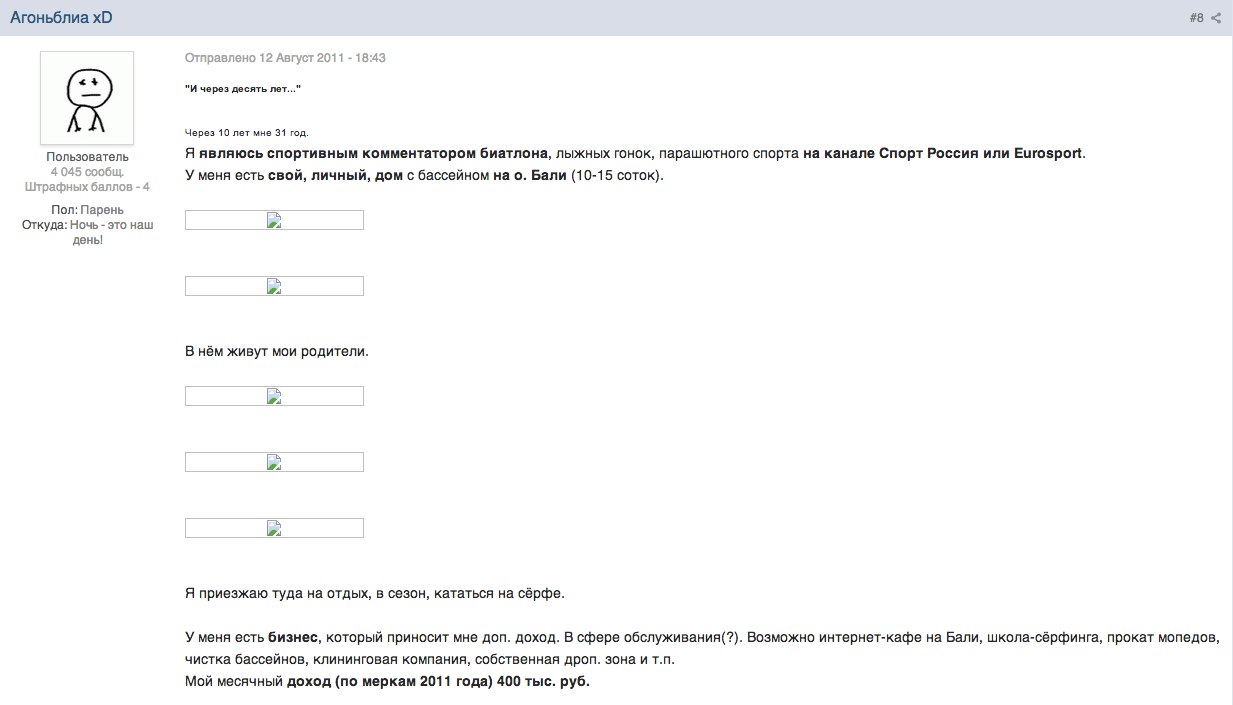1233x705 pixels.
Task: Open the Агоньблиа xD author profile link
Action: (61, 17)
